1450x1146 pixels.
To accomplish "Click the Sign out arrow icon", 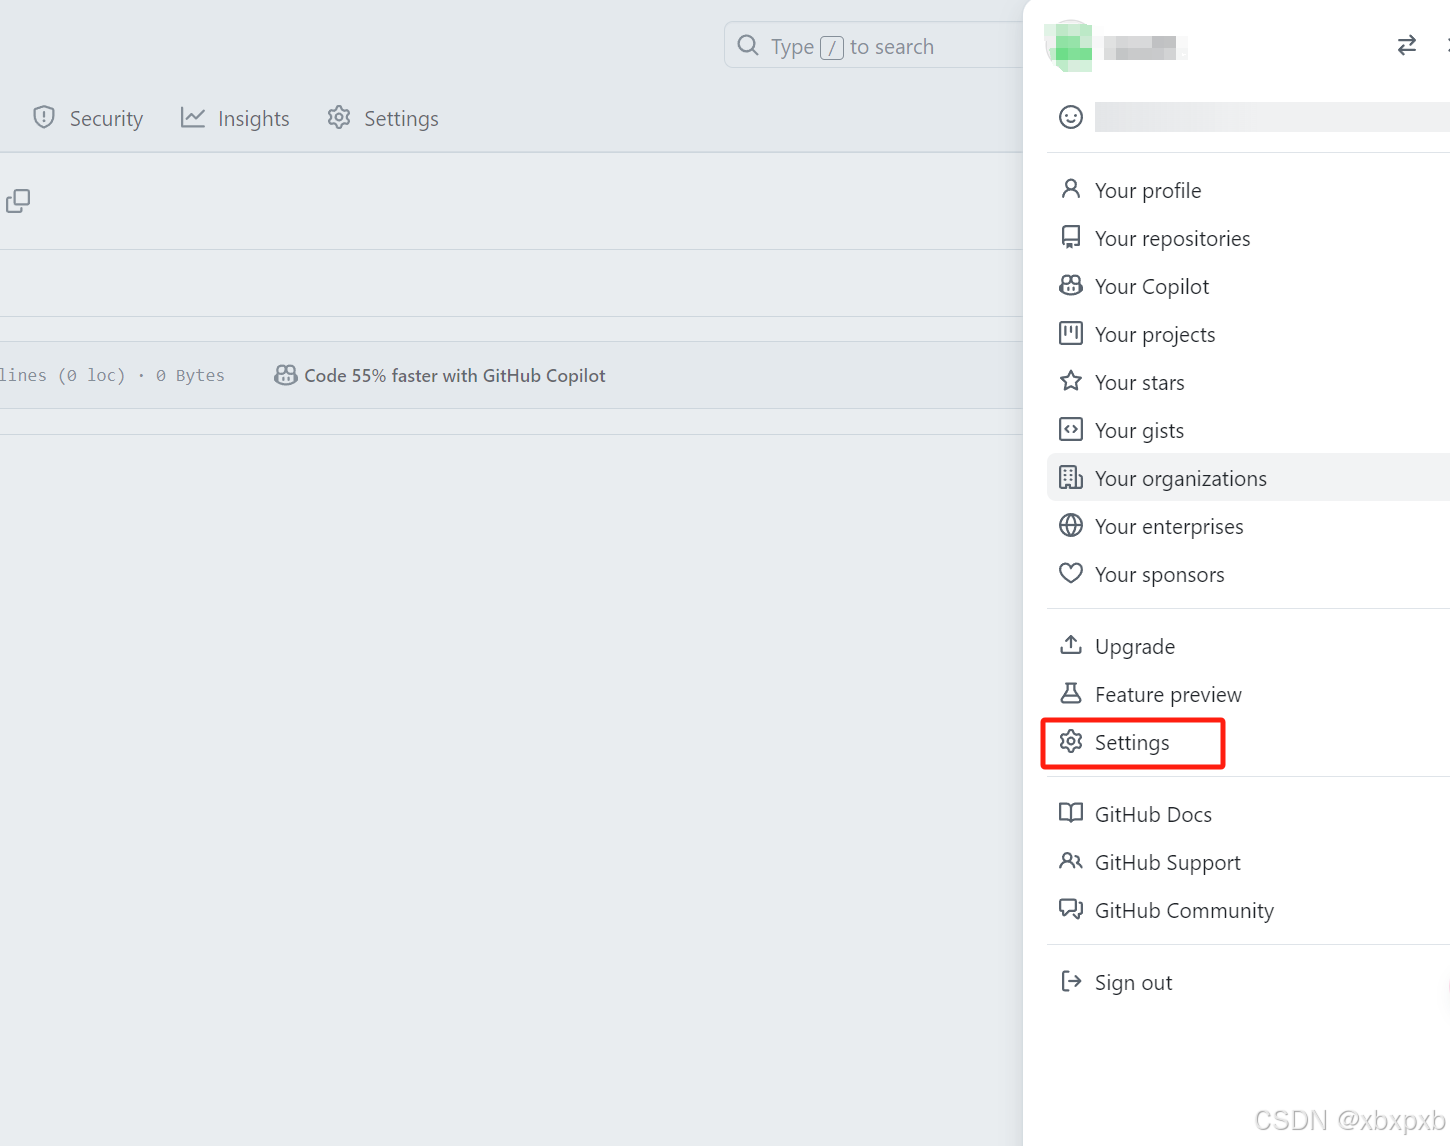I will click(1071, 981).
